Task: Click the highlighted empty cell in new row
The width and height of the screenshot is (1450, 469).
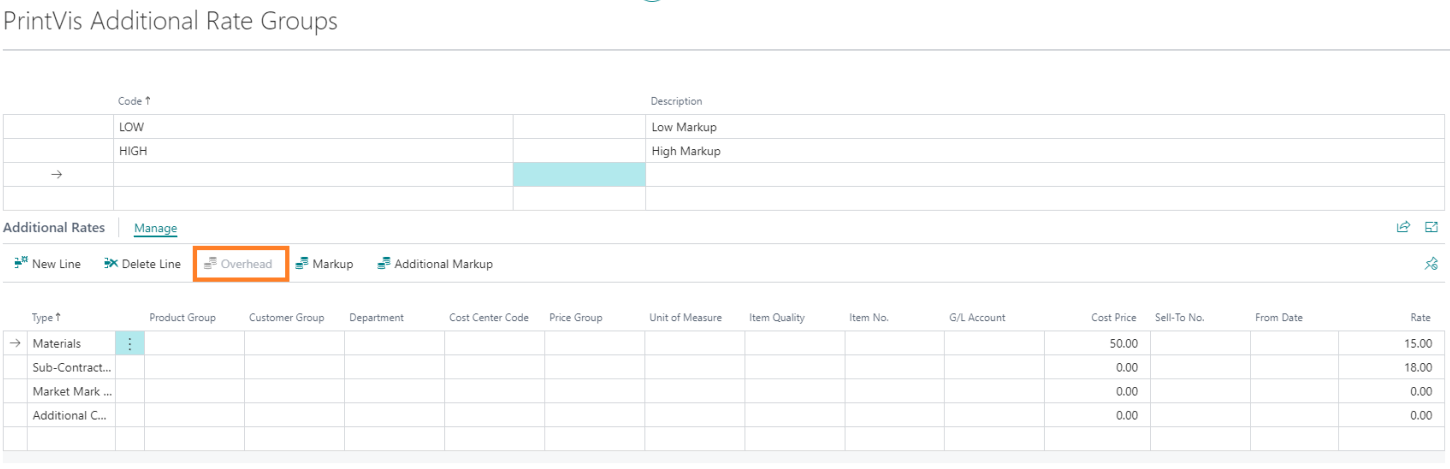Action: click(579, 175)
